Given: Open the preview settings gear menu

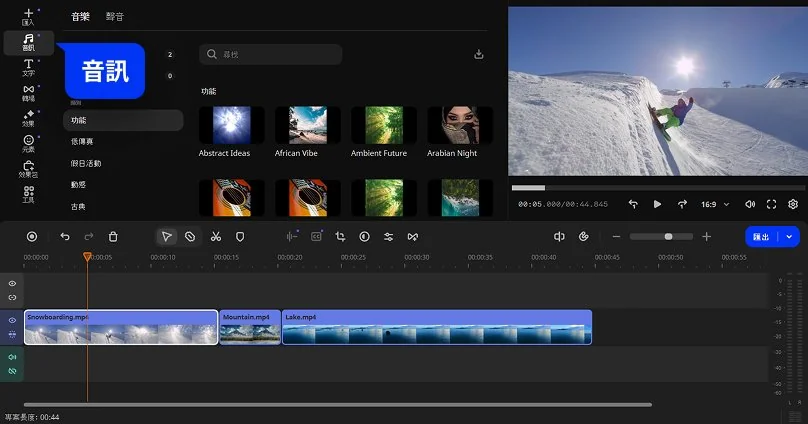Looking at the screenshot, I should tap(793, 204).
